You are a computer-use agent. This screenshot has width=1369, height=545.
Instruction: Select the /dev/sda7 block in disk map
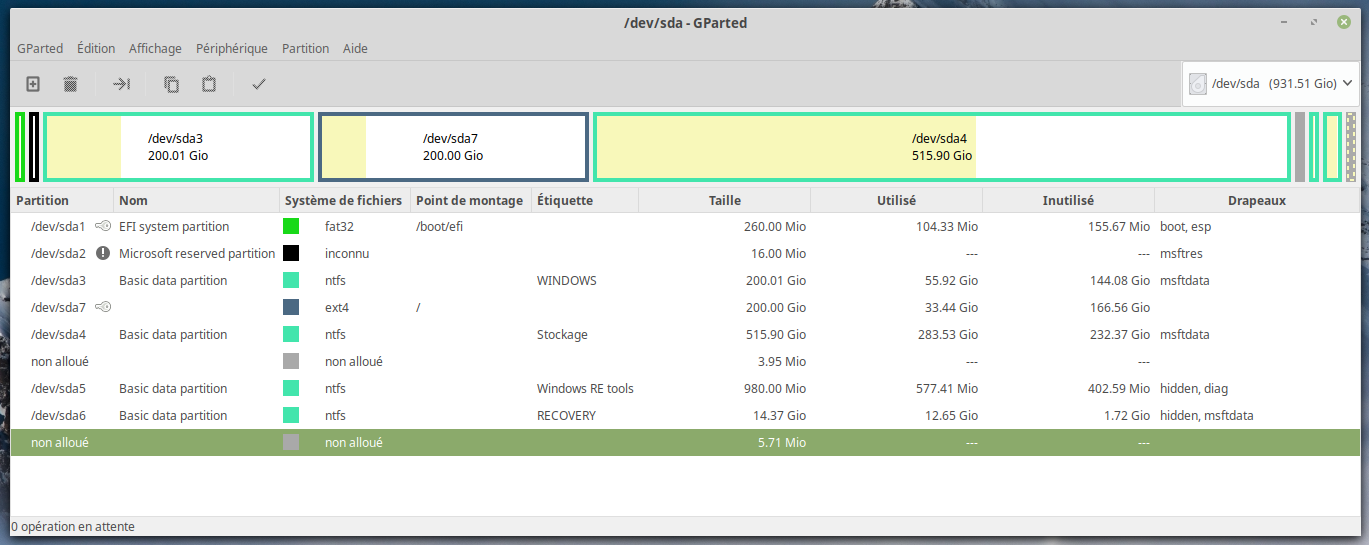[453, 147]
